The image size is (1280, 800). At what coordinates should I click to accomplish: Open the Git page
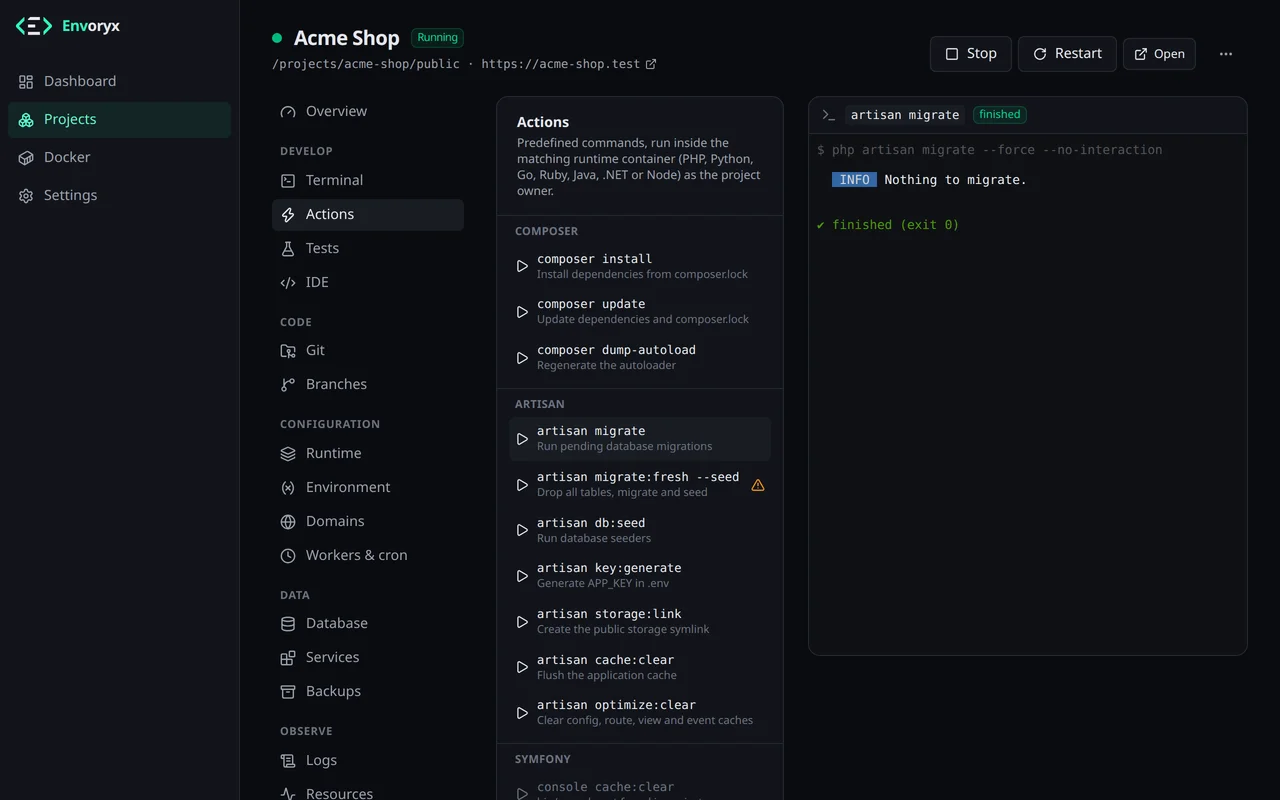pyautogui.click(x=368, y=350)
